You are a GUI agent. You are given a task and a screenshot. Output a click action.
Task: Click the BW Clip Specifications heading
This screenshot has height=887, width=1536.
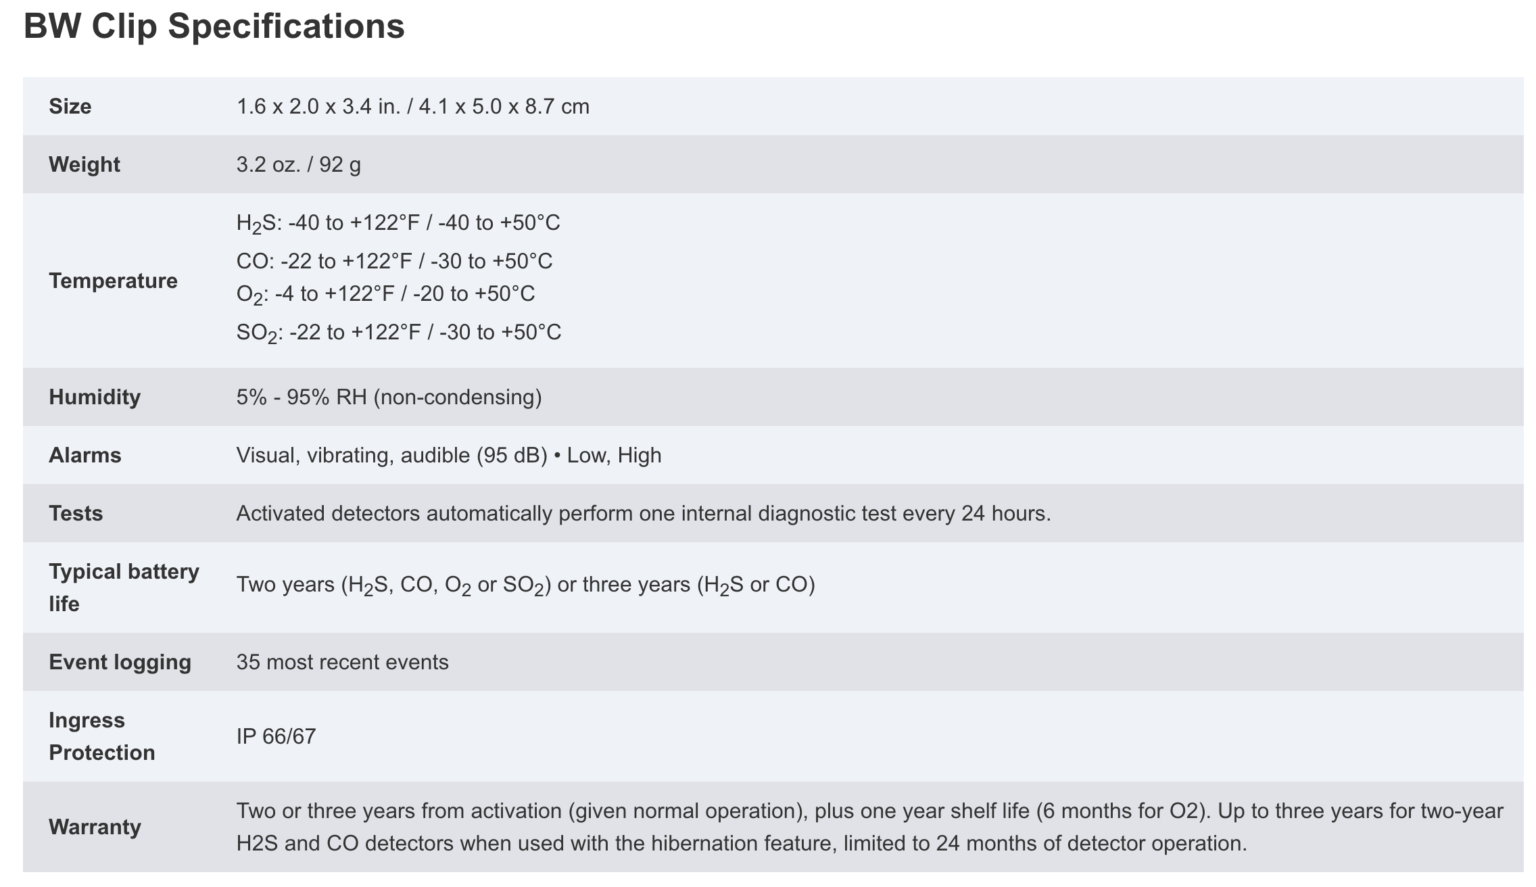[x=214, y=27]
